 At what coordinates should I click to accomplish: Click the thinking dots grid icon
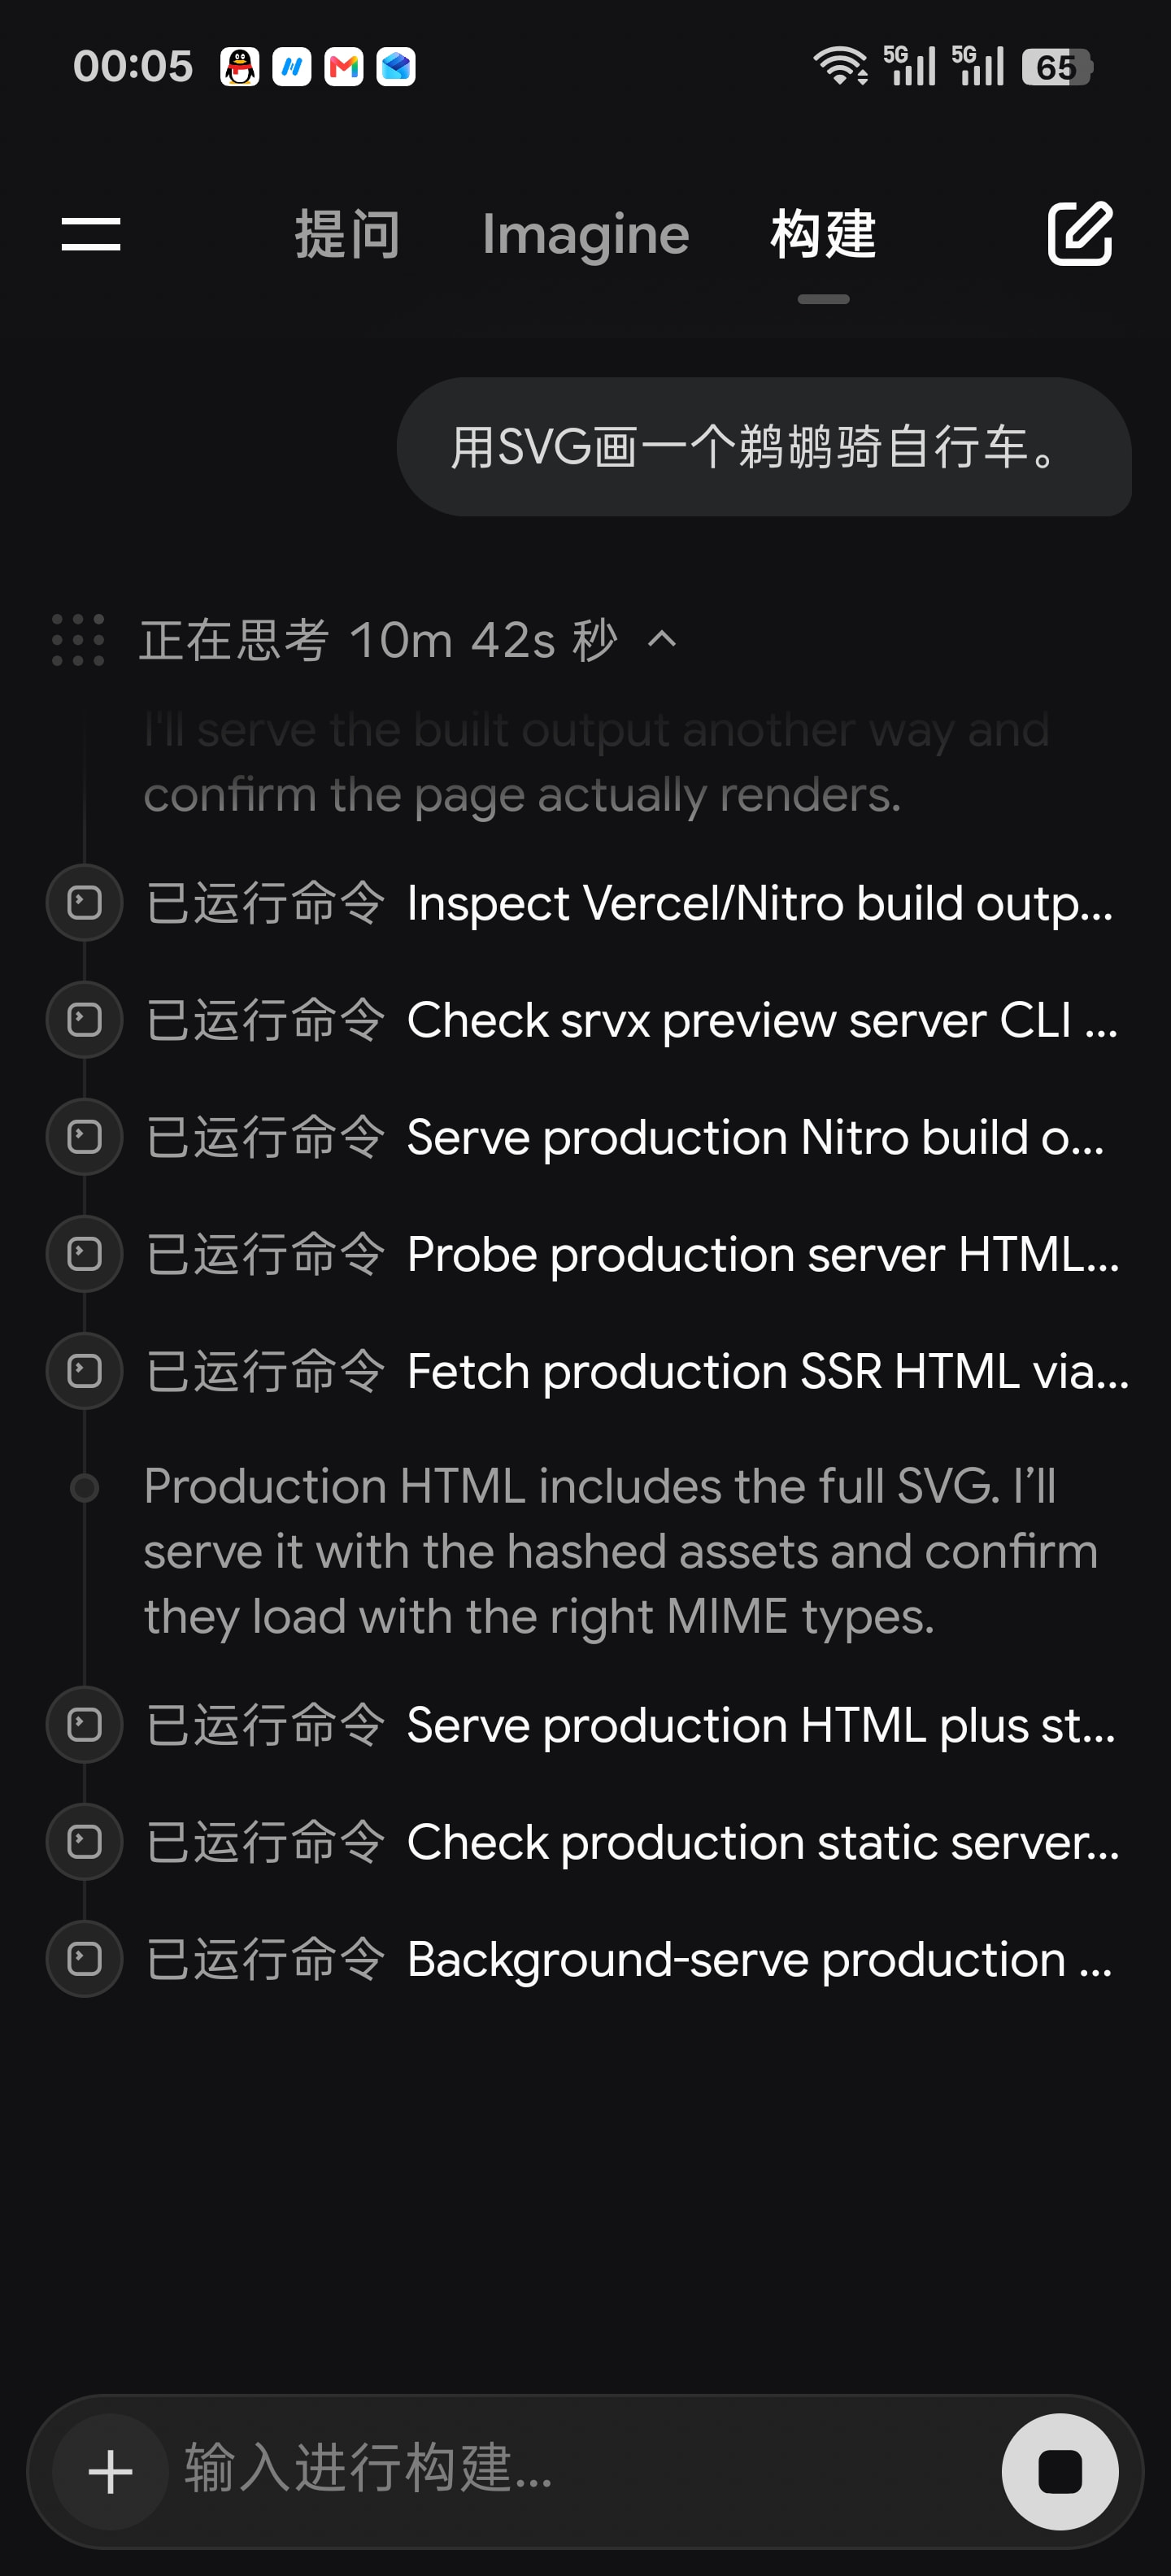78,640
